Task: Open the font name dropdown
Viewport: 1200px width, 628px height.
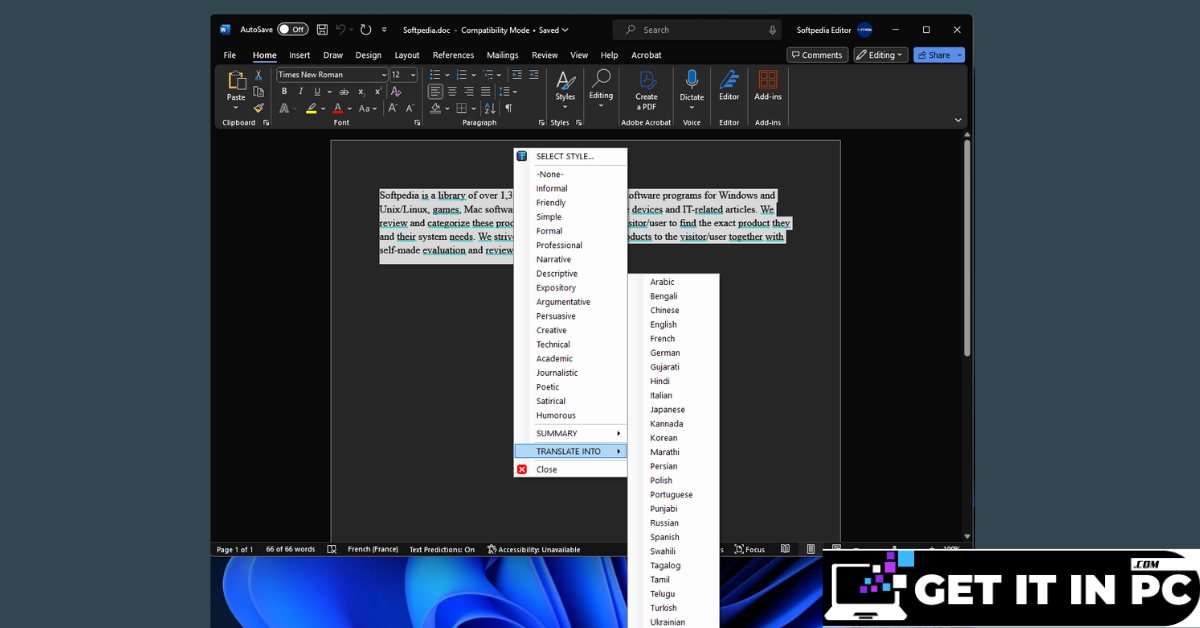Action: point(384,75)
